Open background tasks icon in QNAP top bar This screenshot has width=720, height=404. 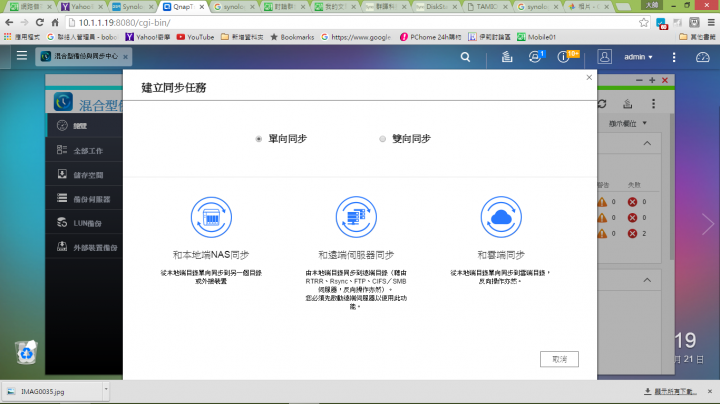[507, 57]
